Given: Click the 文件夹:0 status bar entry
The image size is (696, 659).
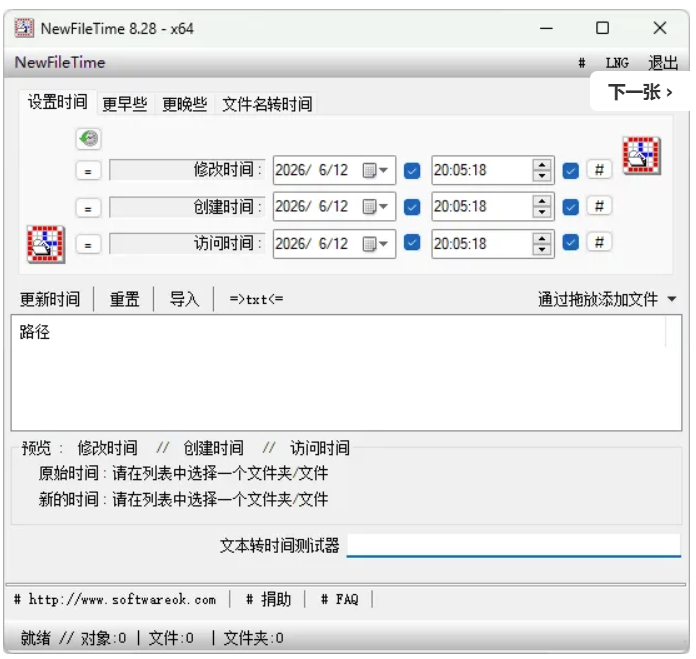Looking at the screenshot, I should click(253, 638).
